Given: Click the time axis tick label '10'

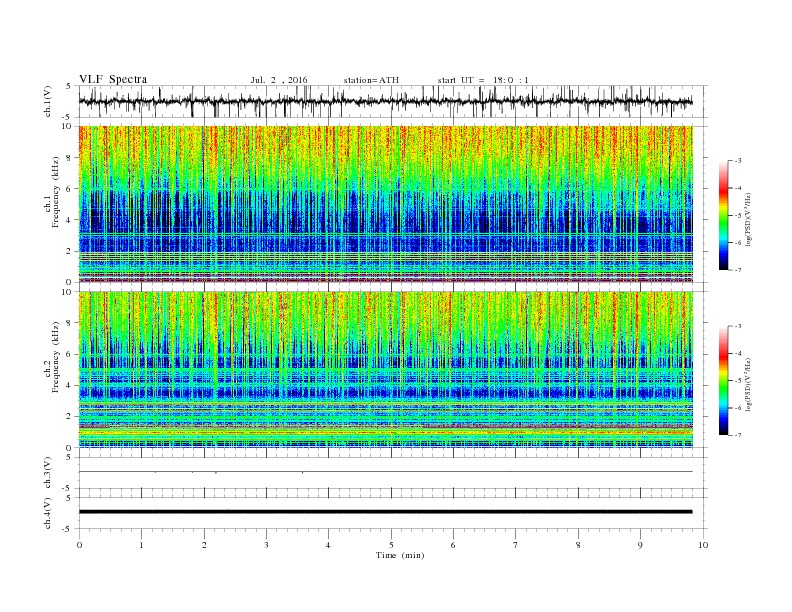Looking at the screenshot, I should pyautogui.click(x=703, y=545).
